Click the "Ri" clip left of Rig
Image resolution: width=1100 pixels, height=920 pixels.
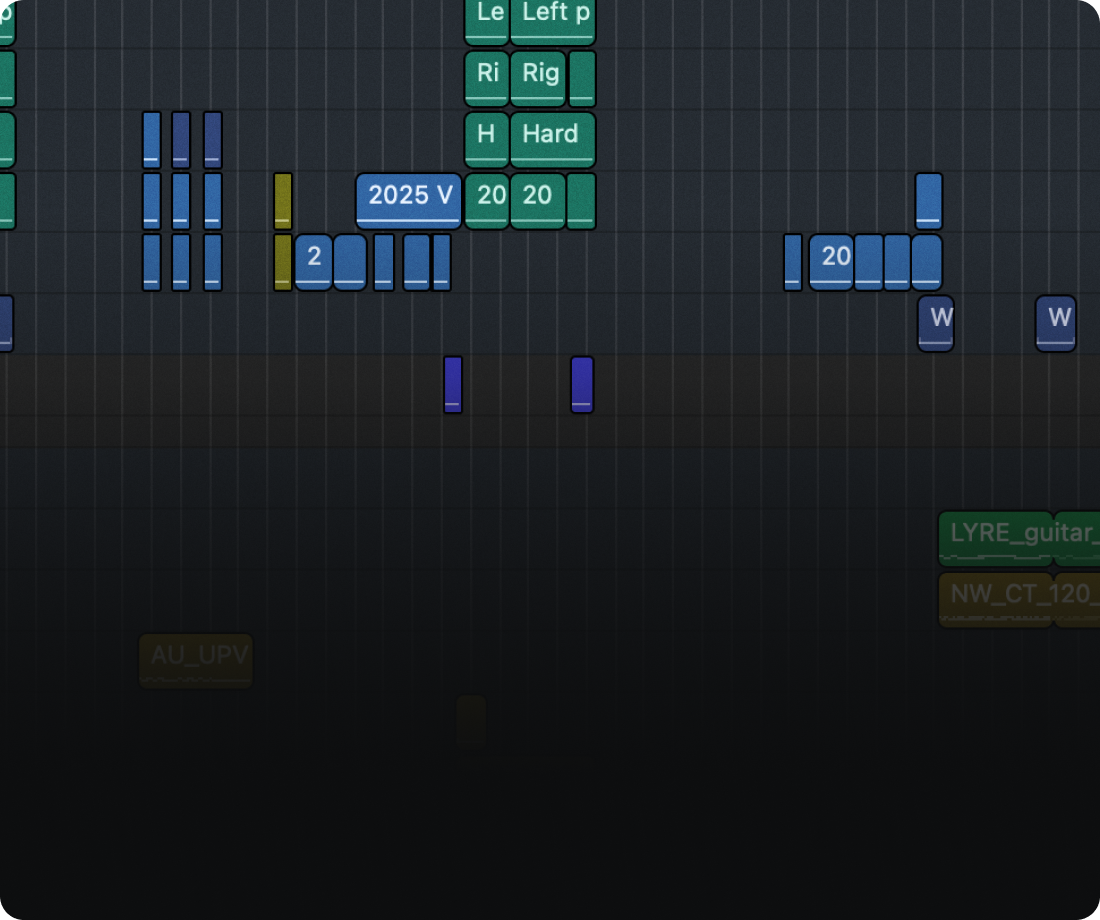point(486,75)
